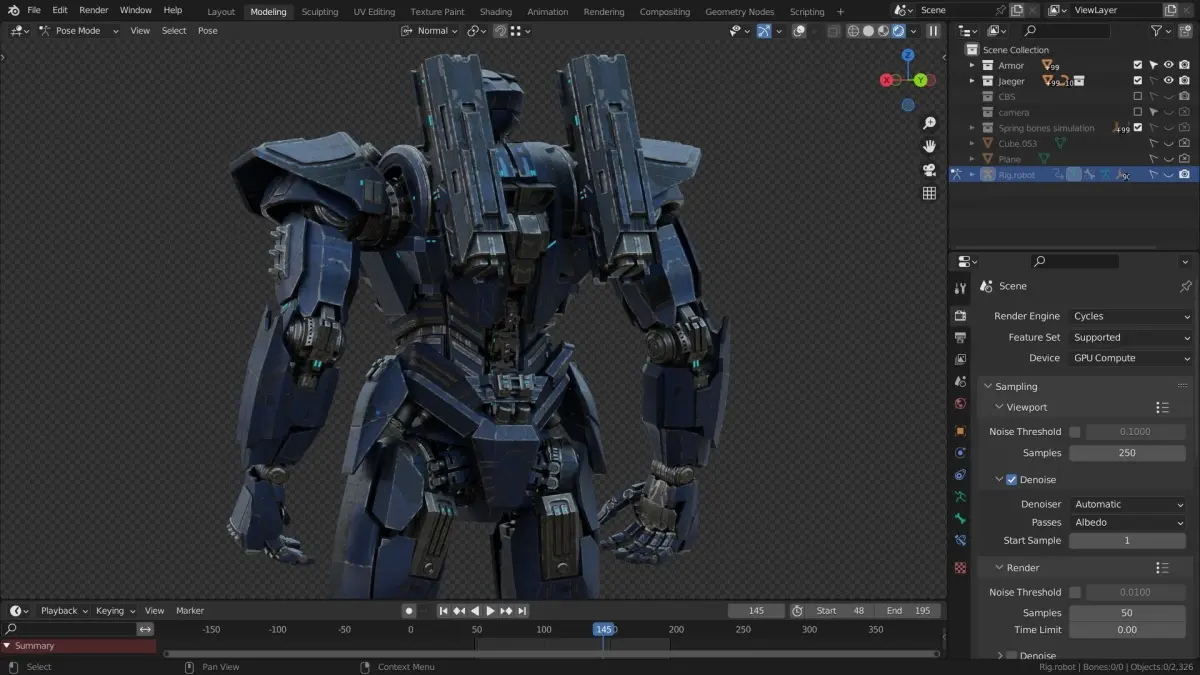Uncheck the Viewport Denoise checkbox
1200x675 pixels.
coord(1011,480)
